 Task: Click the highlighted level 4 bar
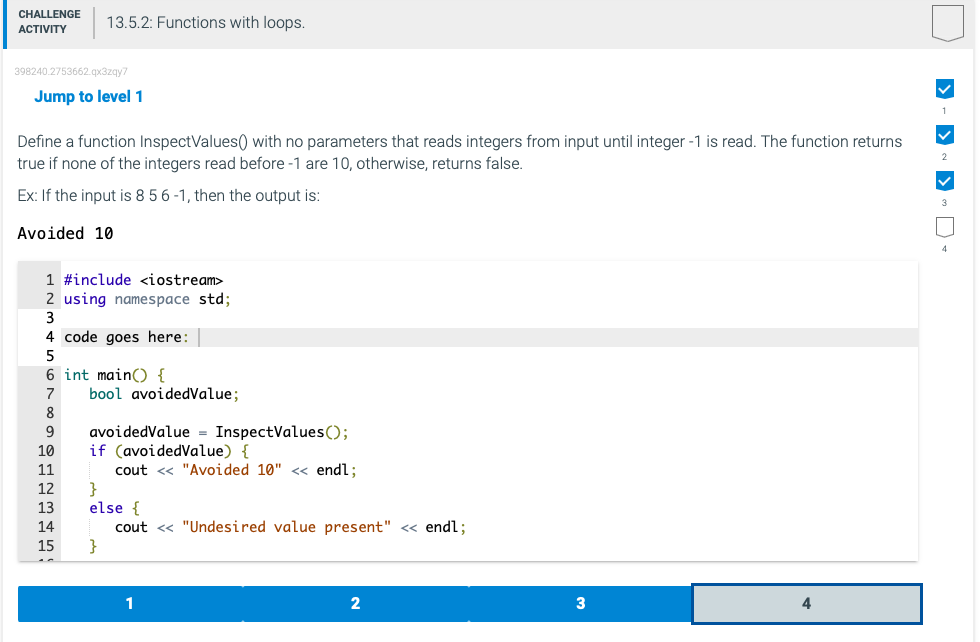coord(806,603)
